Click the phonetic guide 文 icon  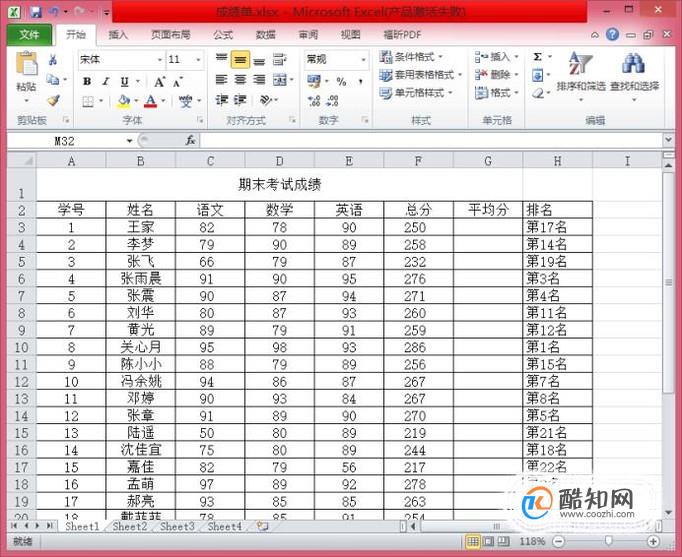pos(185,101)
